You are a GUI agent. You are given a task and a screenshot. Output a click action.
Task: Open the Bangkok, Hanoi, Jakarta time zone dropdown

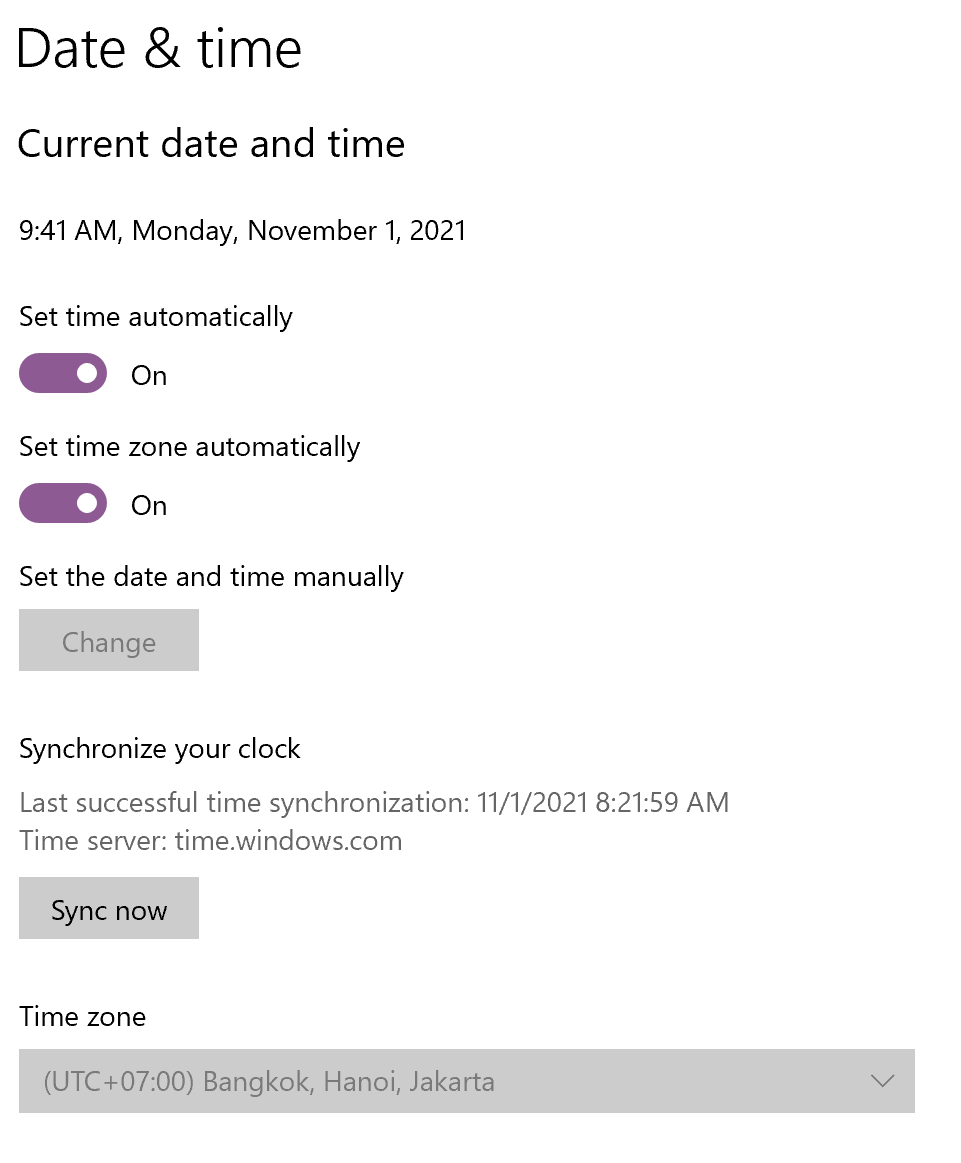pos(466,1081)
